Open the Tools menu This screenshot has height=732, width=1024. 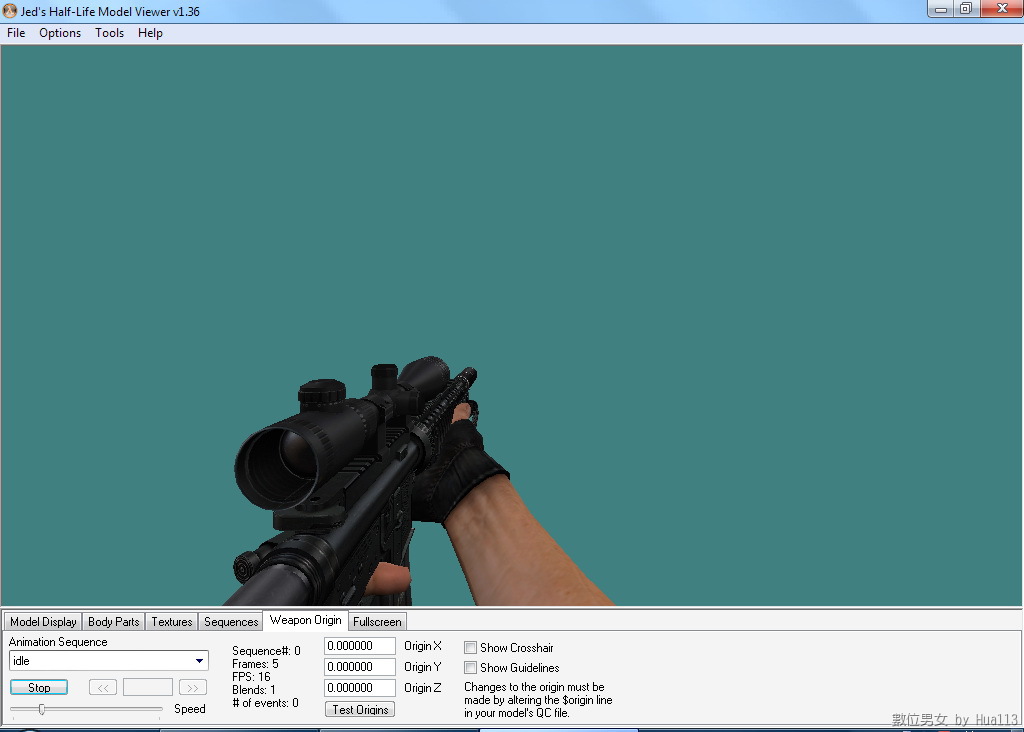109,33
